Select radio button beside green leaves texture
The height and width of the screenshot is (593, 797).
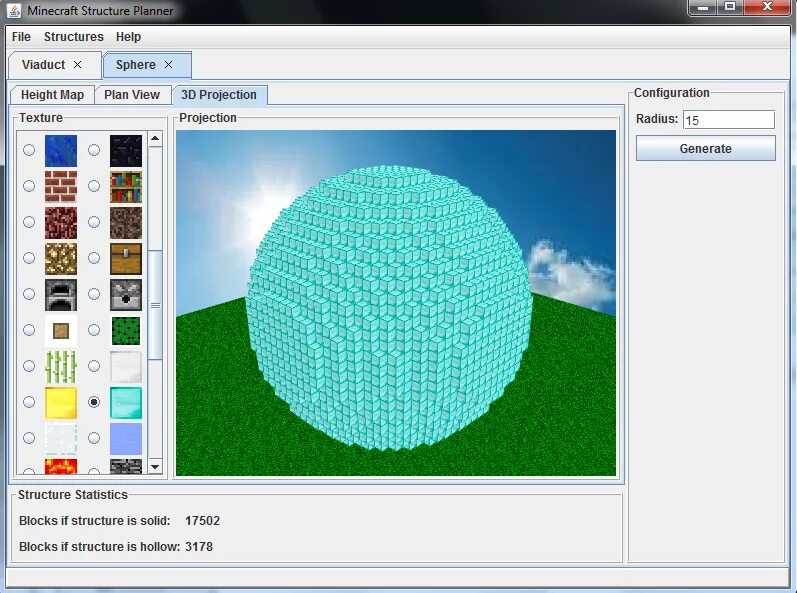click(x=94, y=330)
